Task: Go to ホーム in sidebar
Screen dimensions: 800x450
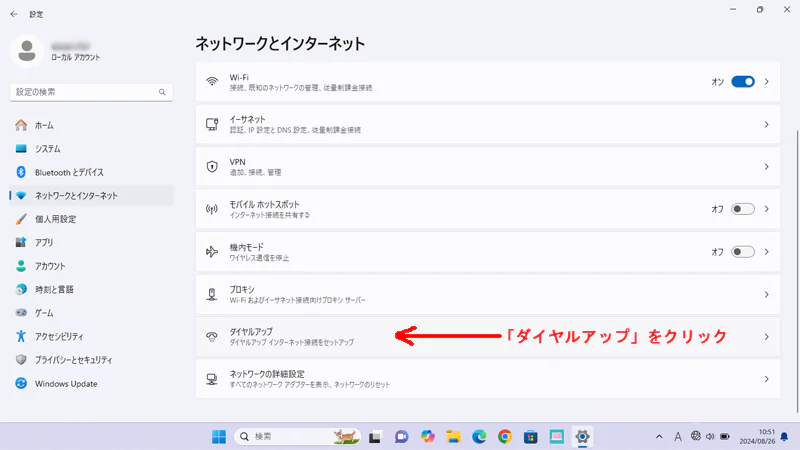Action: click(92, 126)
